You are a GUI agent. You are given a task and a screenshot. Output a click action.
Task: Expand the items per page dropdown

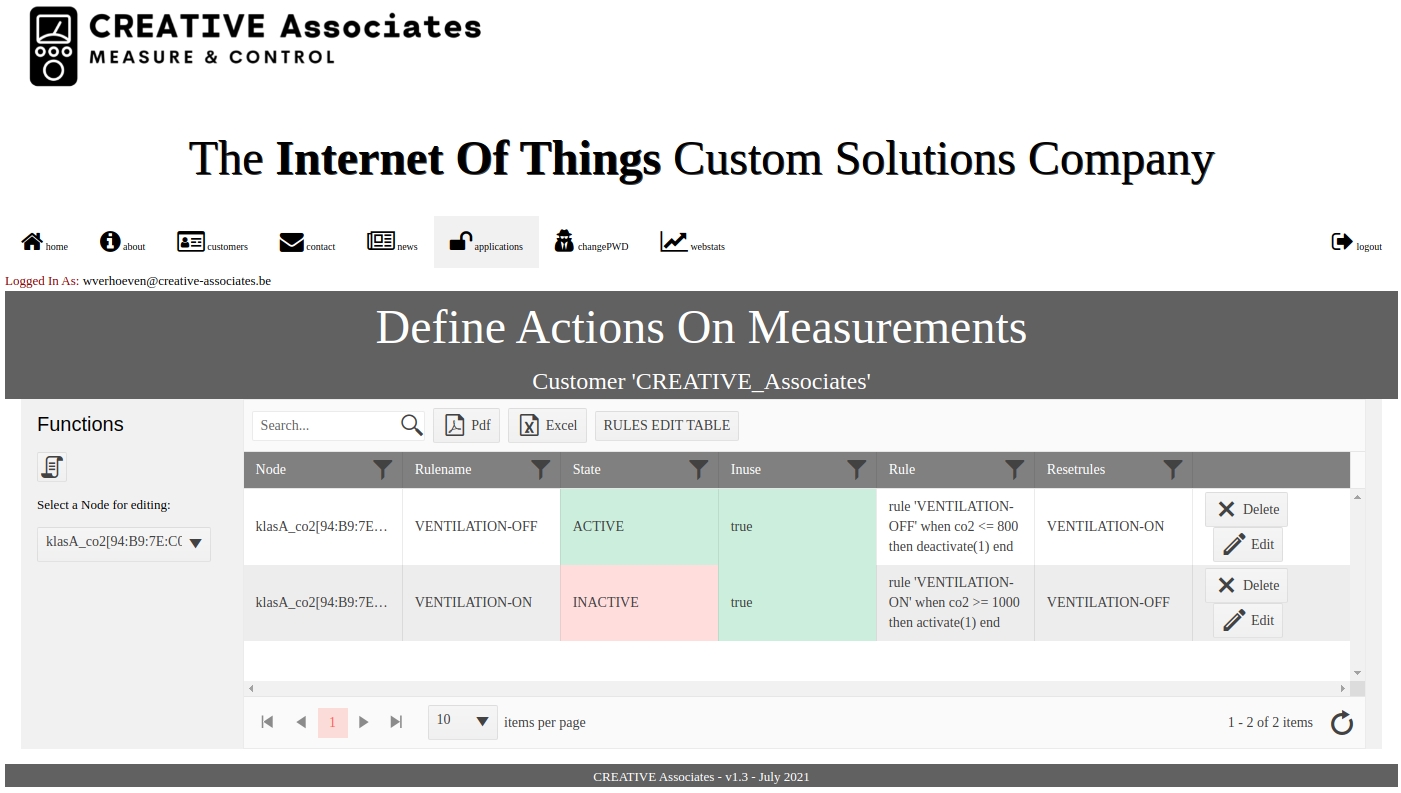point(482,721)
